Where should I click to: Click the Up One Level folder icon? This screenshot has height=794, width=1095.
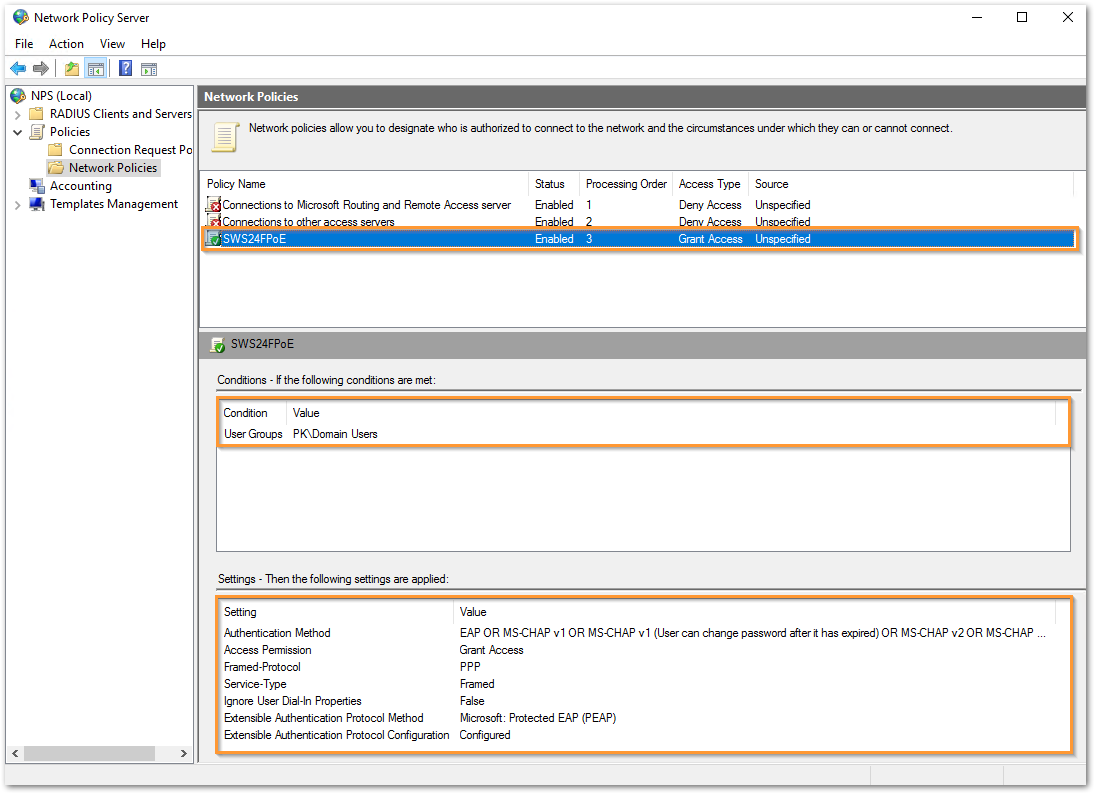72,69
